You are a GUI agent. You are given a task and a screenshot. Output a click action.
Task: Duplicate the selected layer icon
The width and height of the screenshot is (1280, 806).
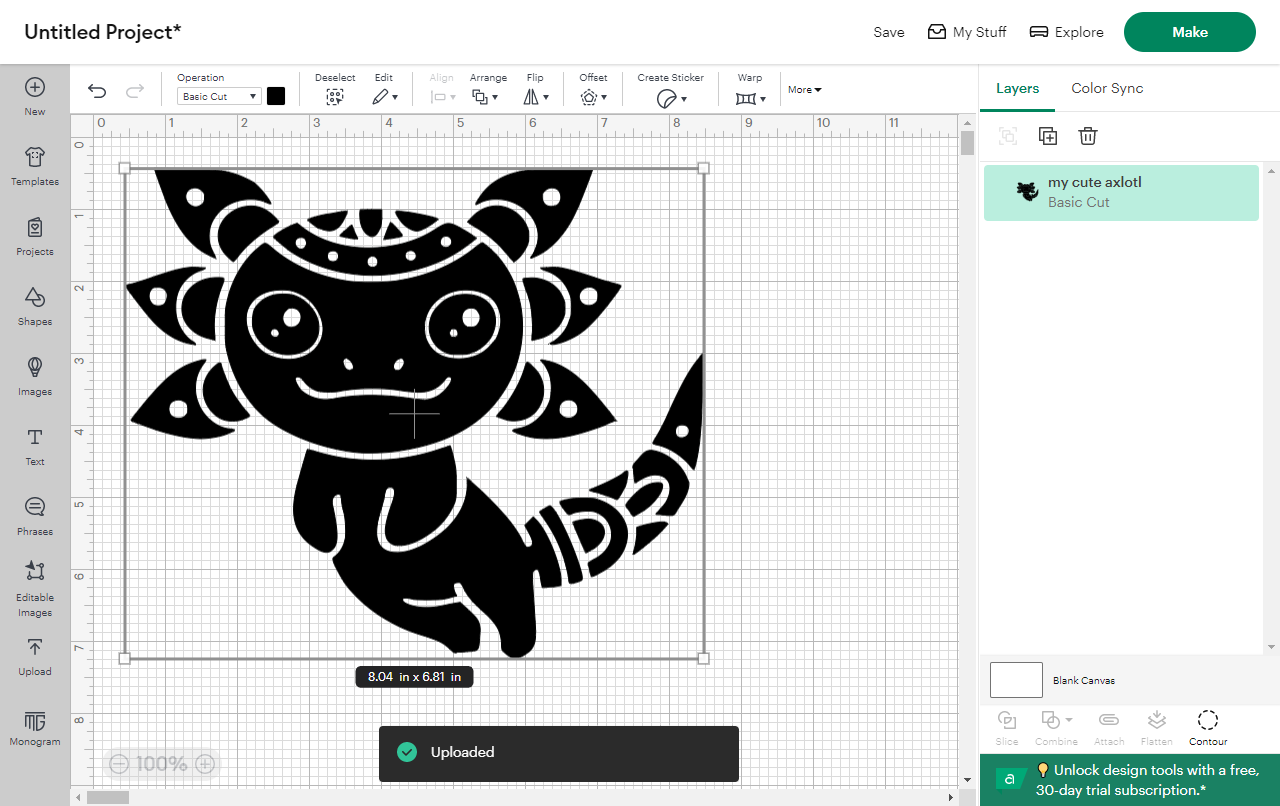click(x=1048, y=136)
